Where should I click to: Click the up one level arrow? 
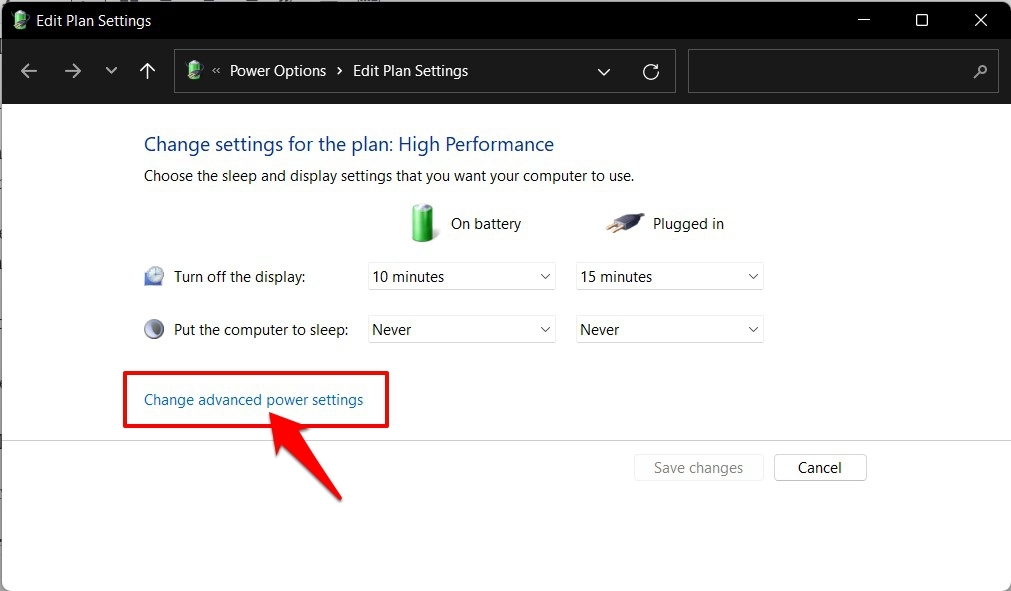[147, 71]
